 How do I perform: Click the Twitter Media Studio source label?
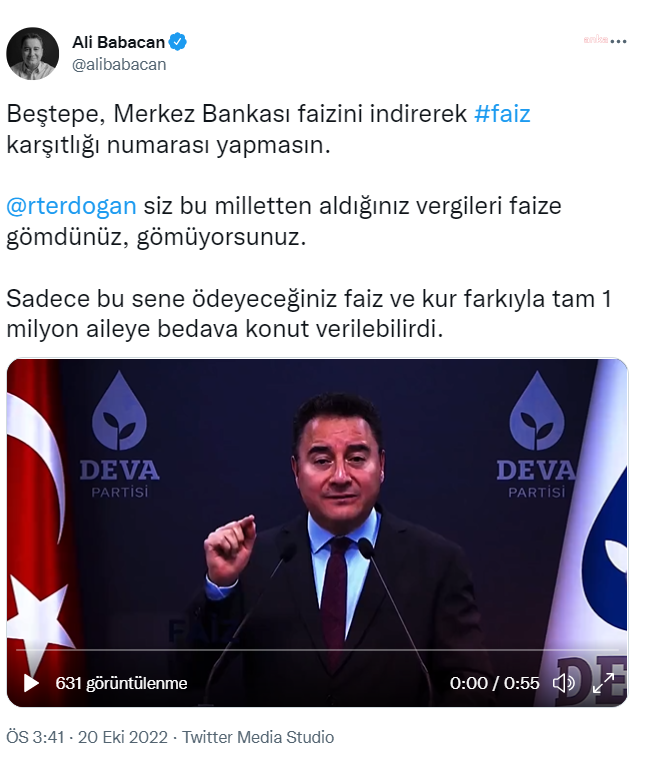[258, 737]
